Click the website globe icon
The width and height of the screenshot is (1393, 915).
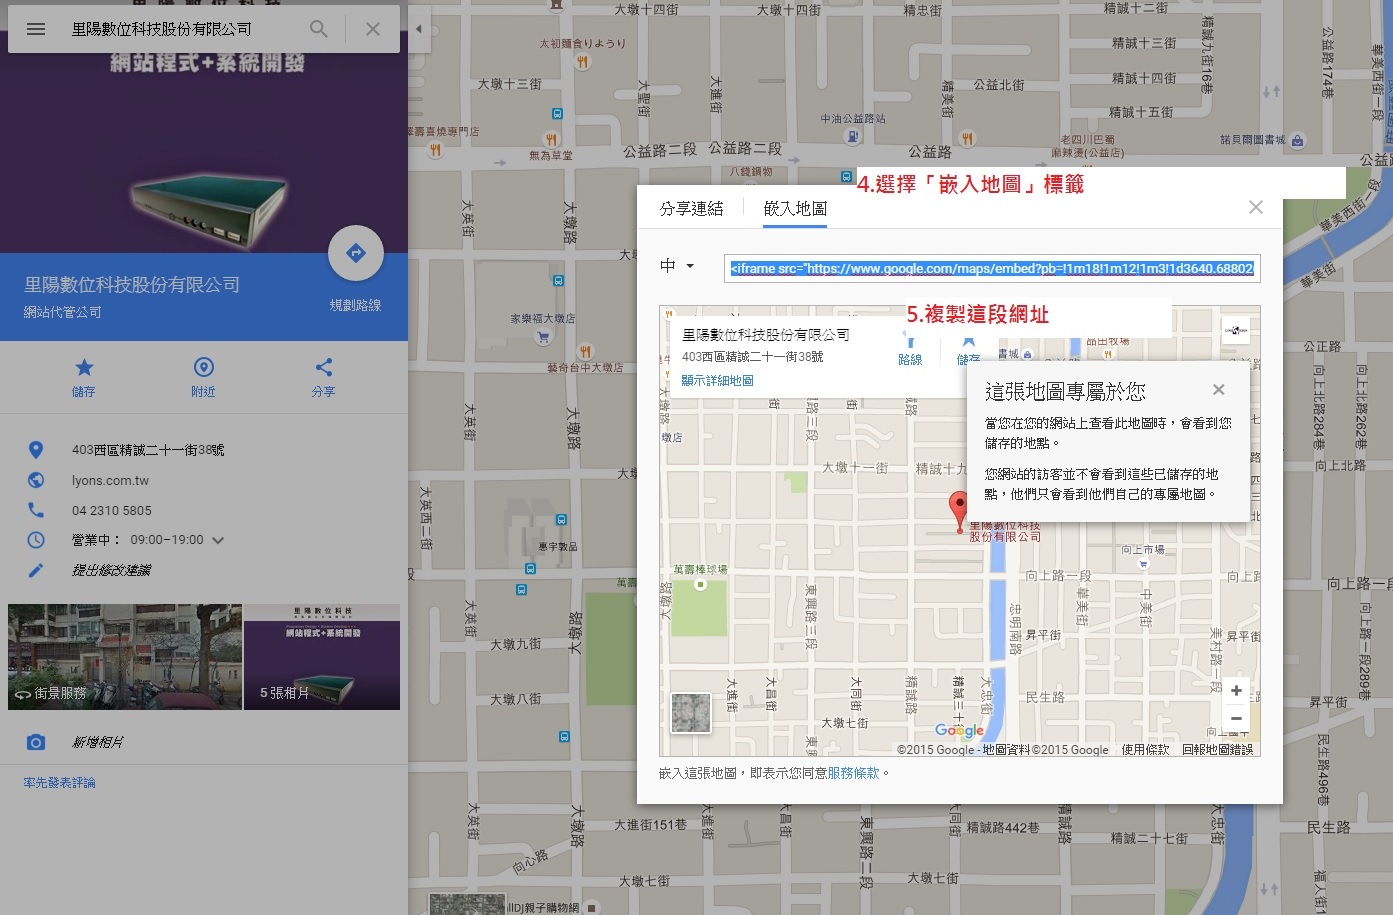pos(36,480)
